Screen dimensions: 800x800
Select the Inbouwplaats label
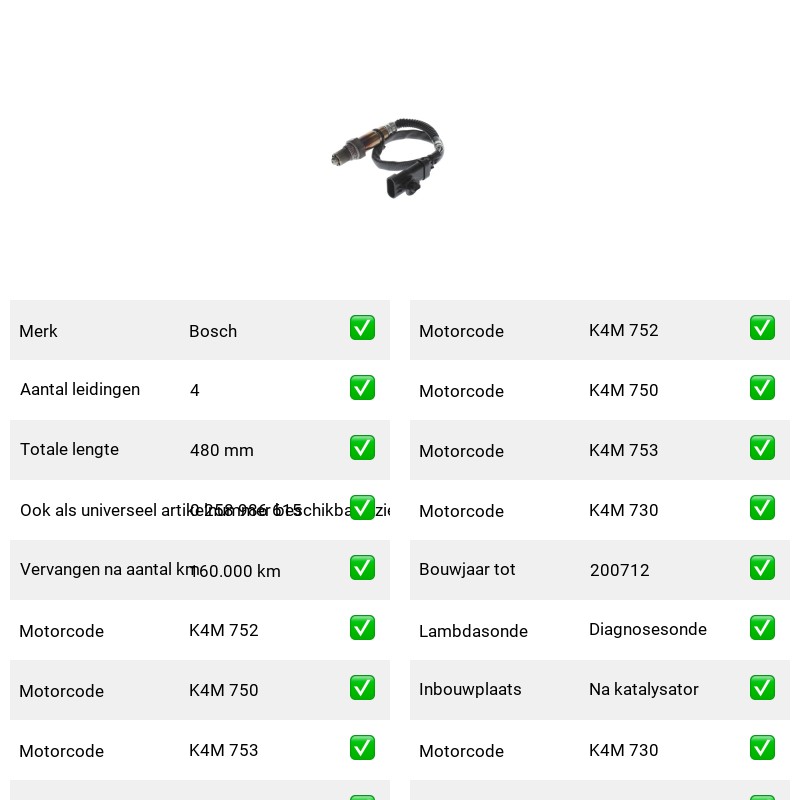470,689
